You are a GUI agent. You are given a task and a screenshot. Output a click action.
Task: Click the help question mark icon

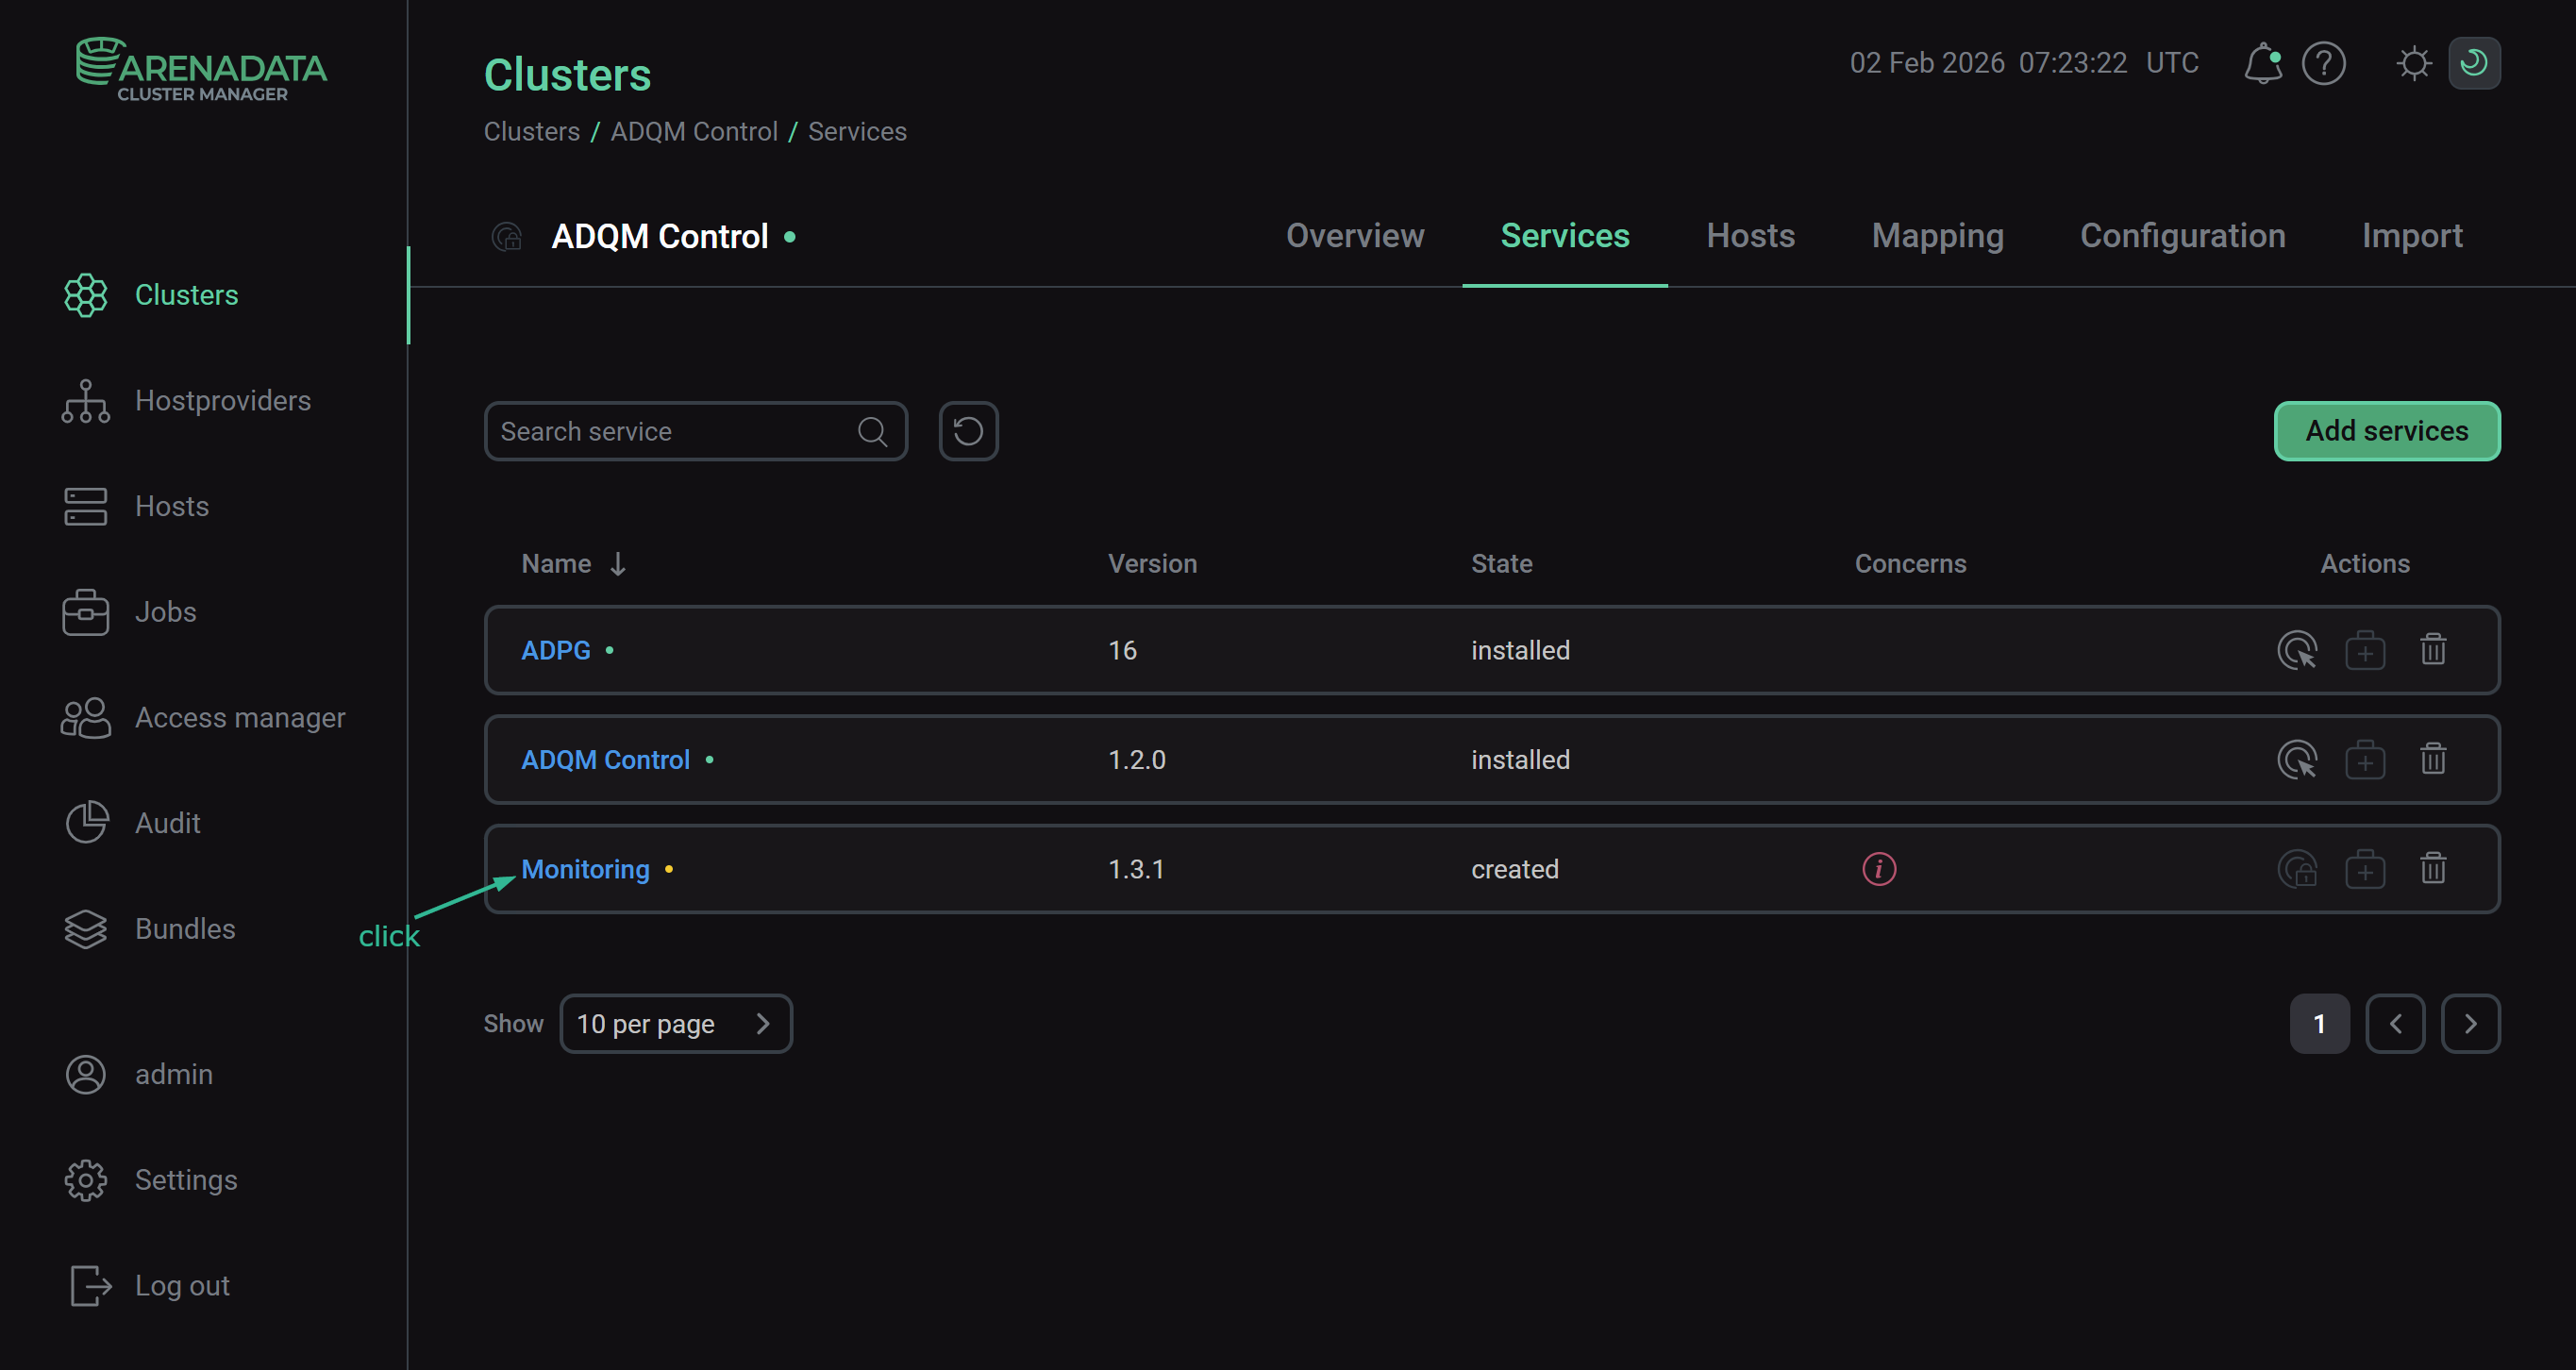click(x=2325, y=63)
